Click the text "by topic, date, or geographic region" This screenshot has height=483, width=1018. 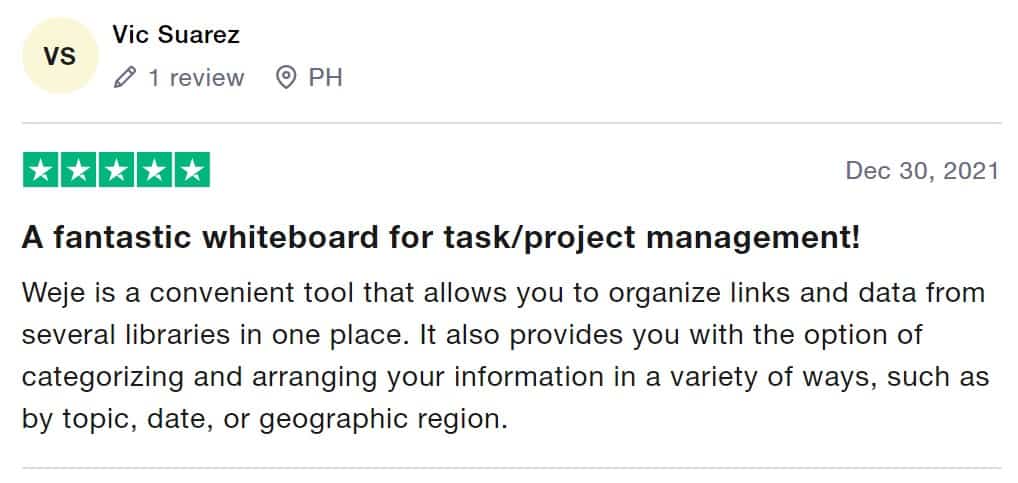pos(264,418)
